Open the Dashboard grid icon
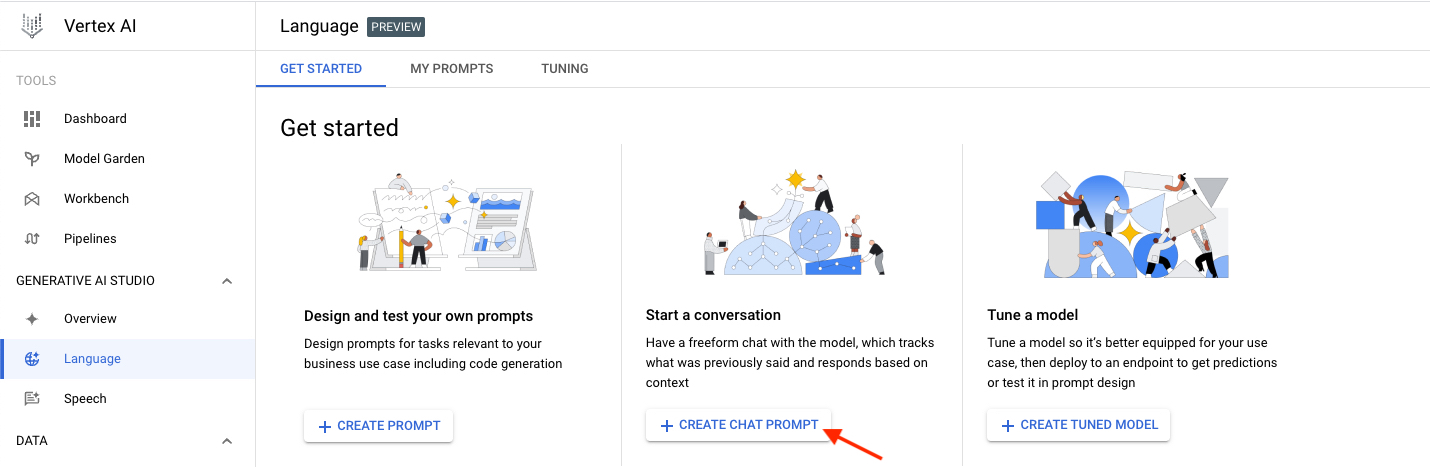 click(x=32, y=118)
